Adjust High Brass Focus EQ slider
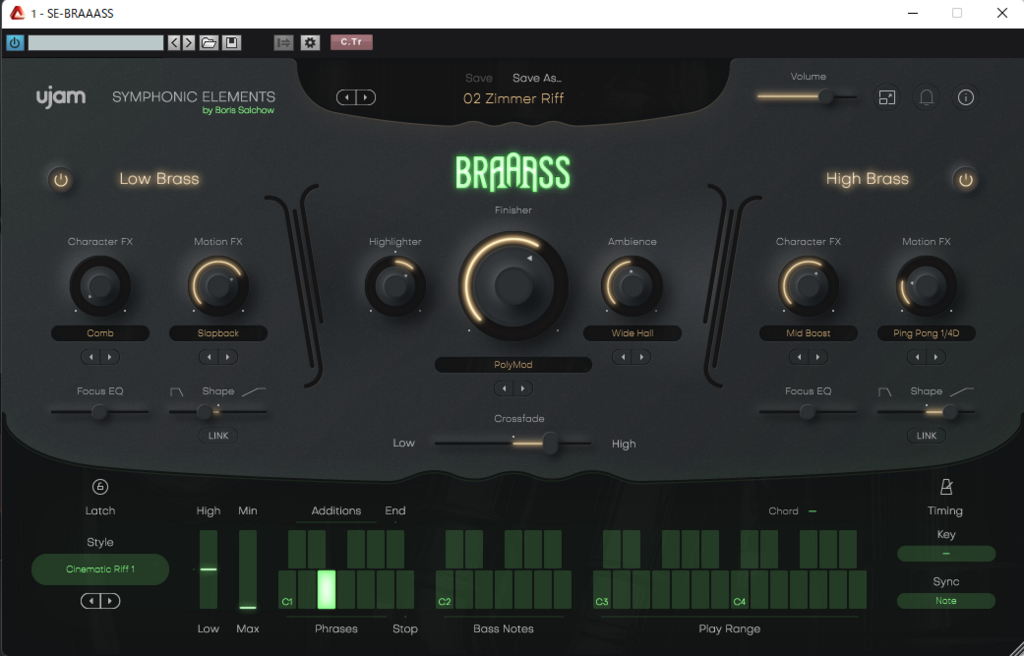The image size is (1024, 656). pyautogui.click(x=808, y=412)
